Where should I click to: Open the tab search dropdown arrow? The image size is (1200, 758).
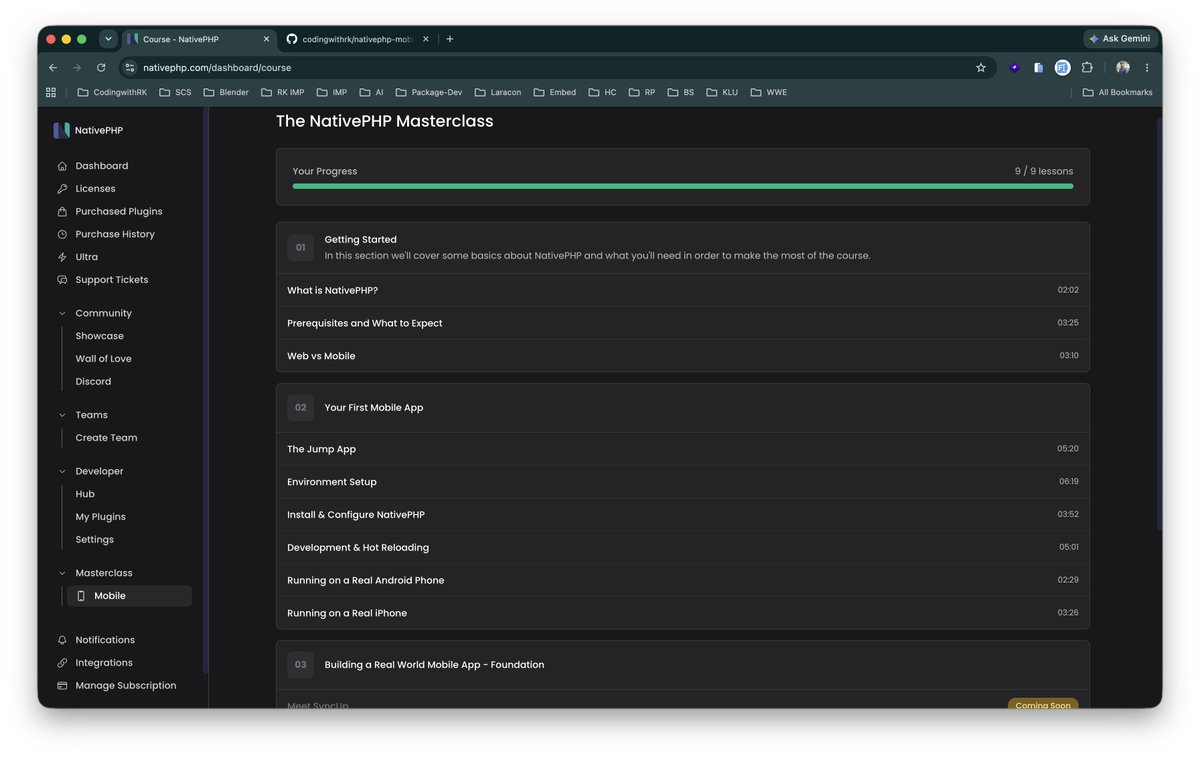click(108, 39)
